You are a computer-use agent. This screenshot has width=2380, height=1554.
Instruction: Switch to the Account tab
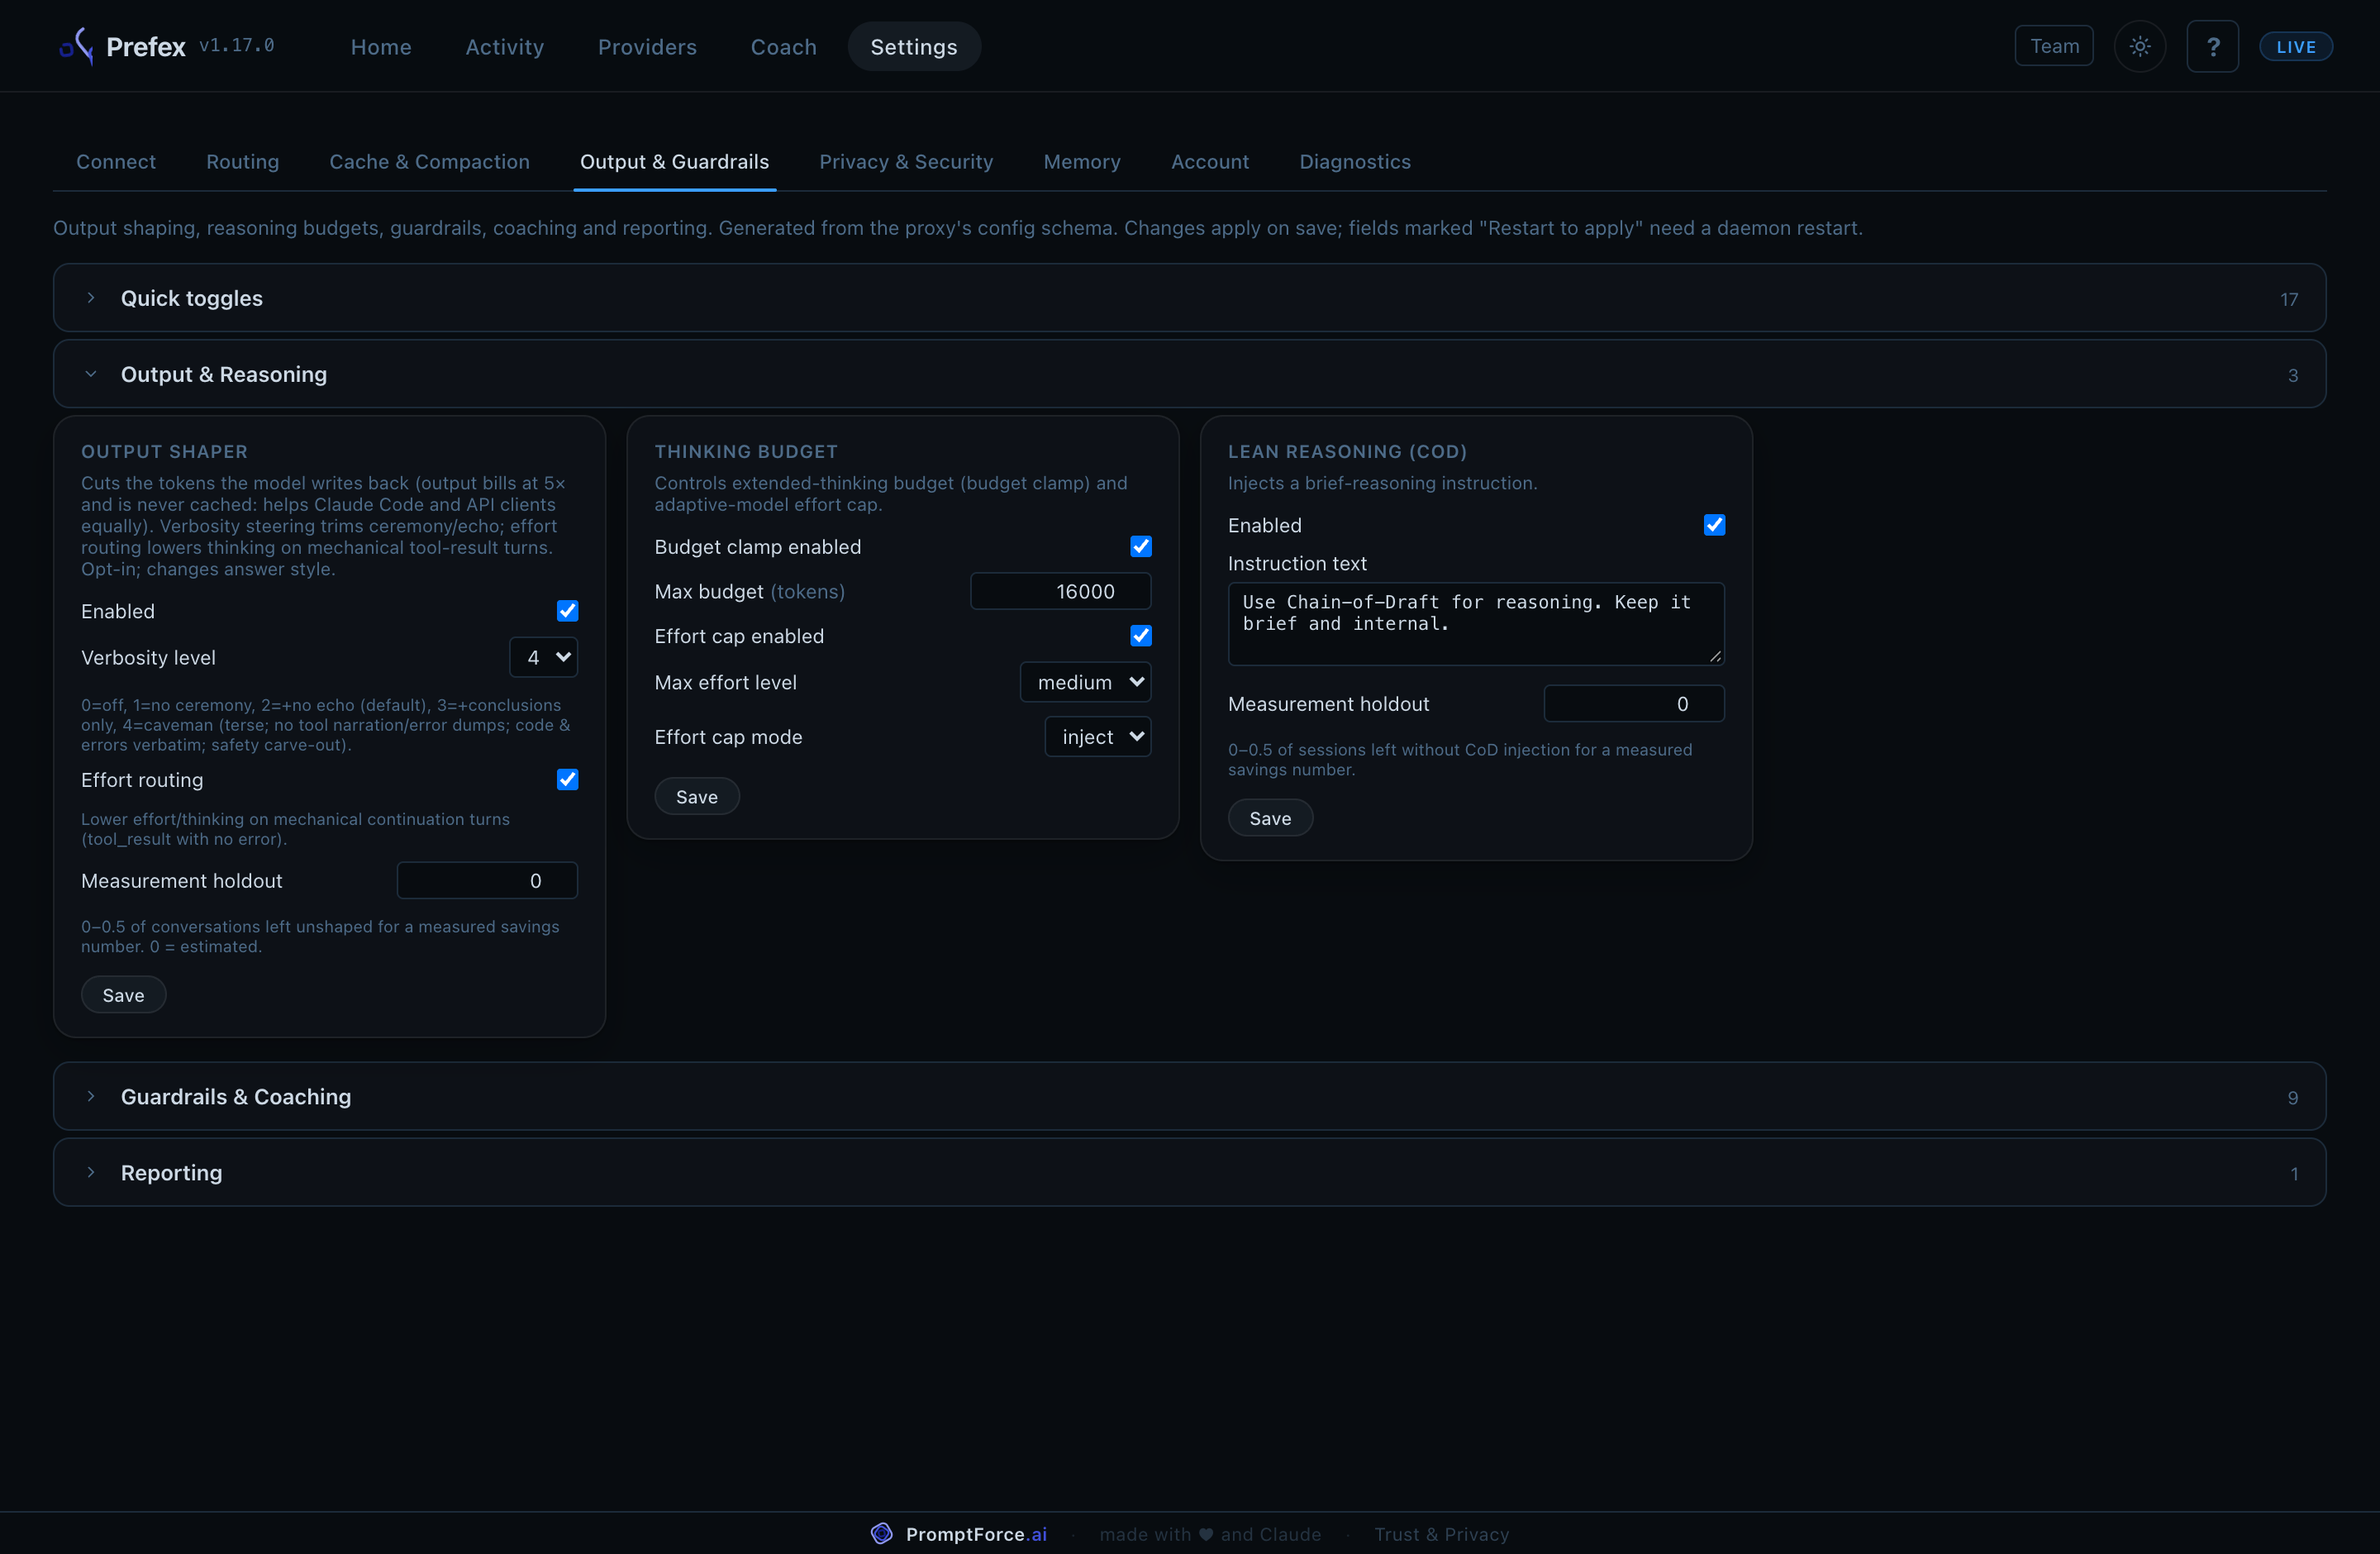pos(1210,162)
